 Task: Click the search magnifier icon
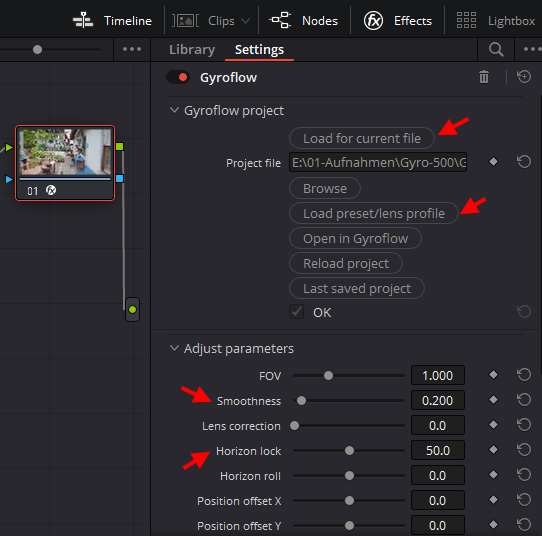click(x=496, y=50)
